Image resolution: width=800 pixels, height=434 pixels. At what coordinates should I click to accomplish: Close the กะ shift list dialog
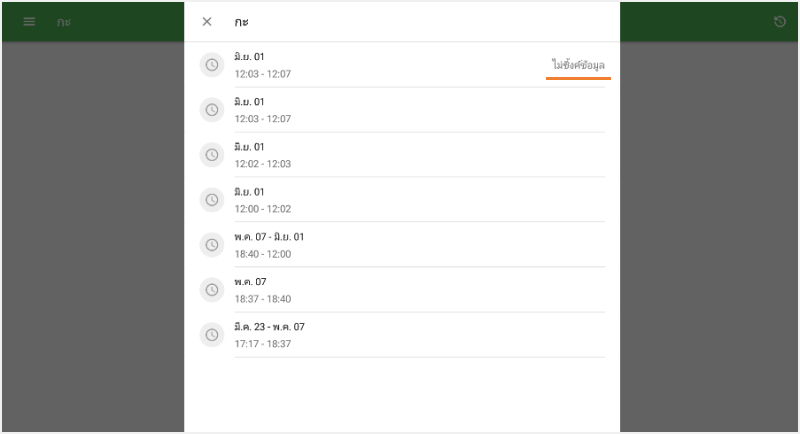(207, 21)
